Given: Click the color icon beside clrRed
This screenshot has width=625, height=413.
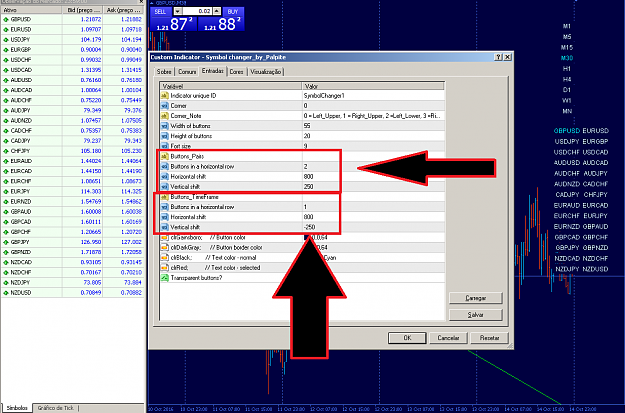Looking at the screenshot, I should click(x=165, y=268).
